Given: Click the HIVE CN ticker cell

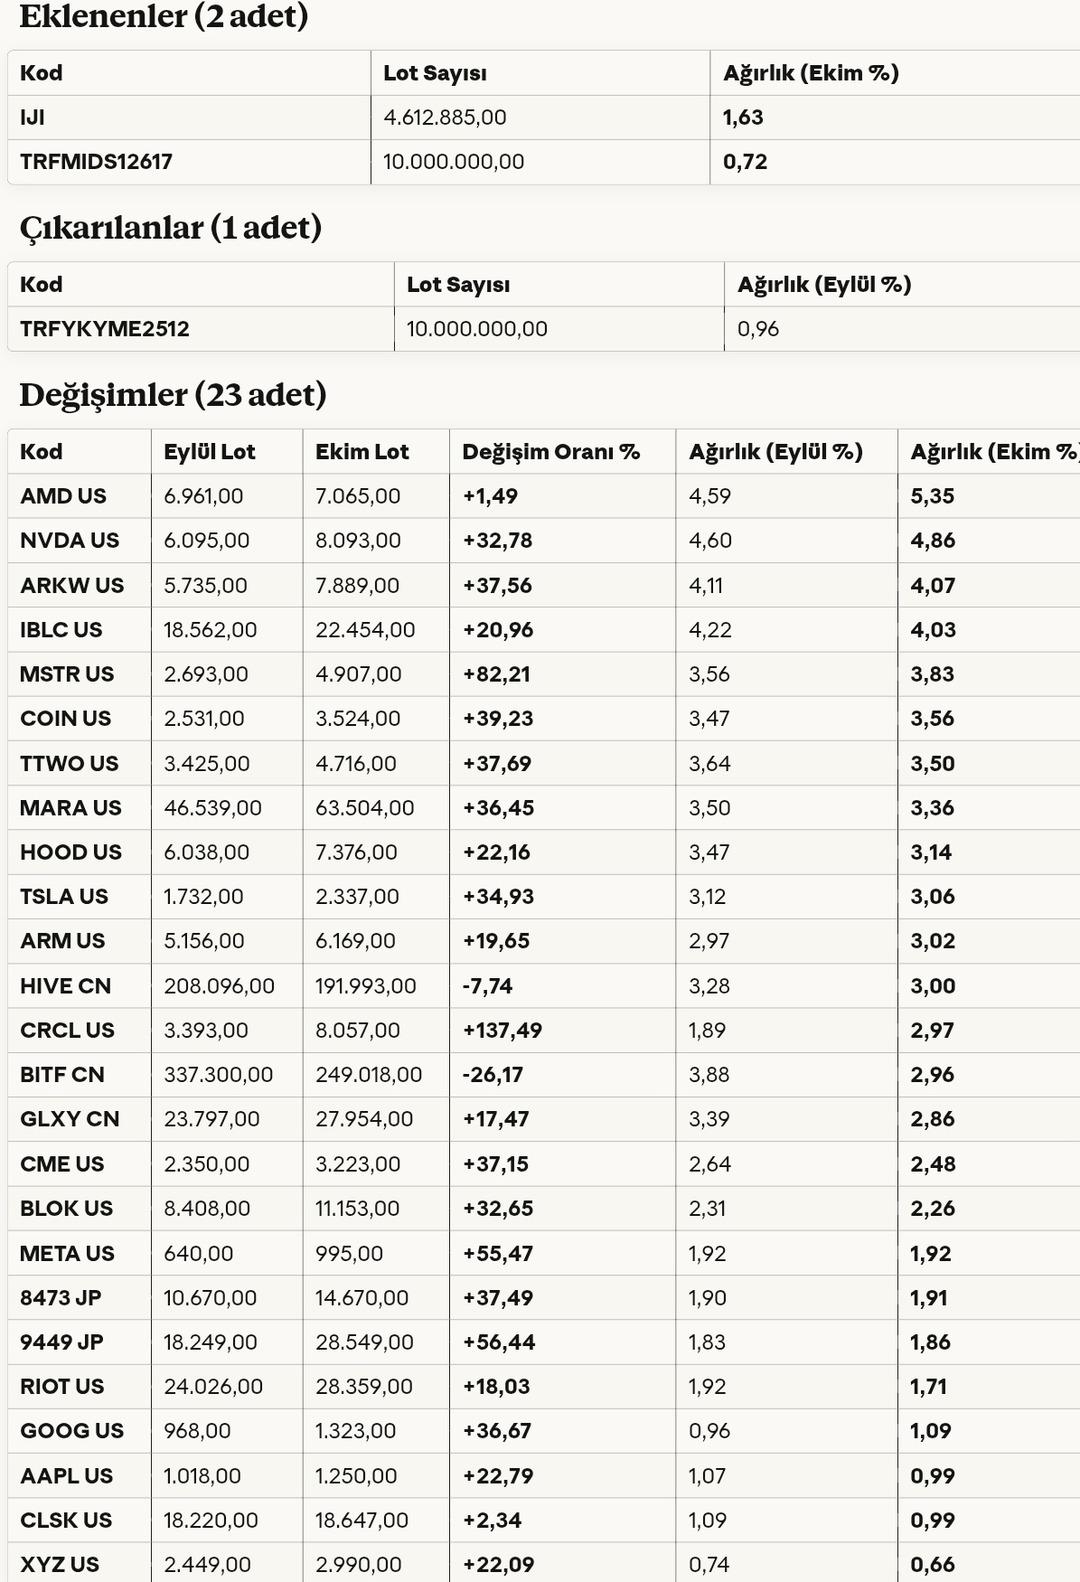Looking at the screenshot, I should pos(65,986).
